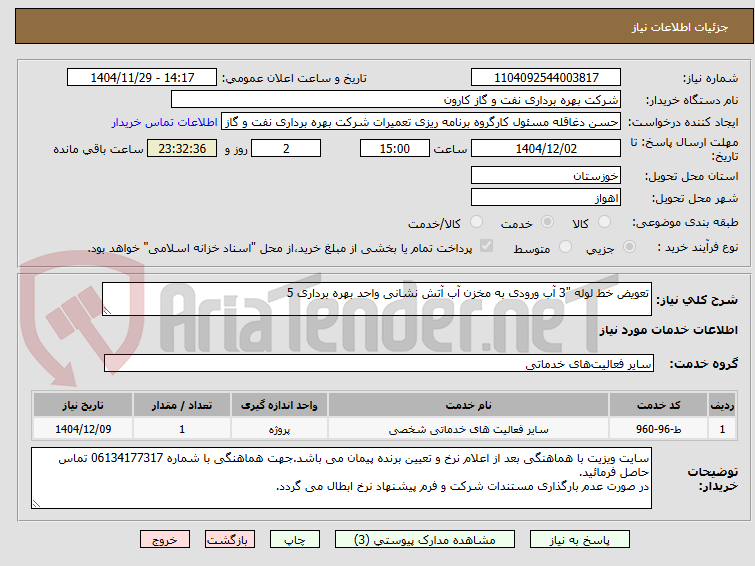Click the توضیحات خریدار label
The width and height of the screenshot is (755, 566).
[x=713, y=478]
